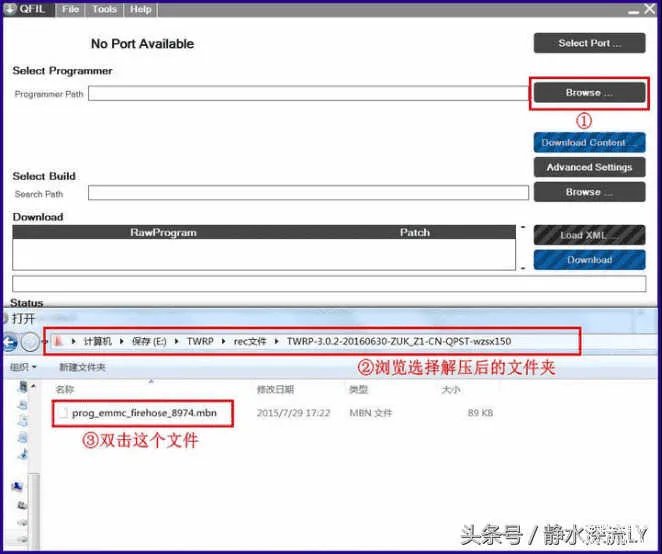
Task: Click into the Search Path input field
Action: (308, 193)
